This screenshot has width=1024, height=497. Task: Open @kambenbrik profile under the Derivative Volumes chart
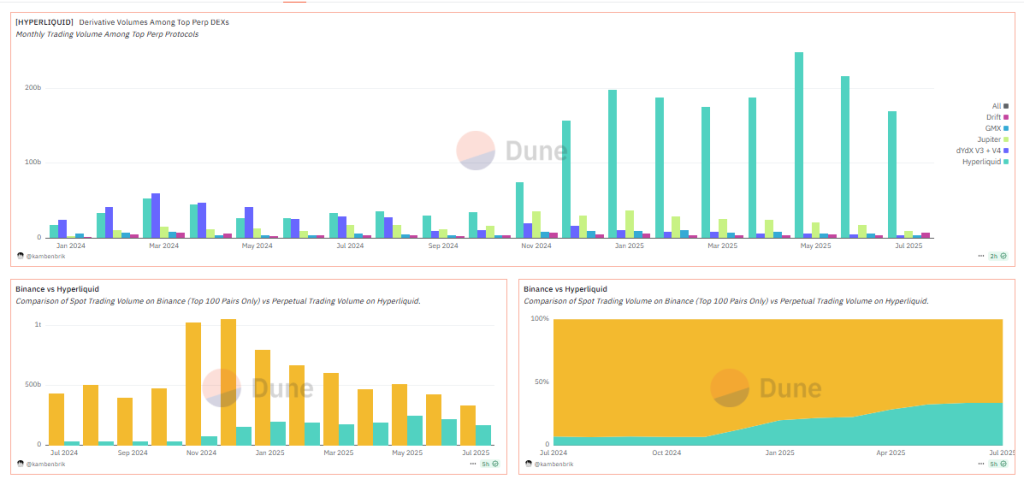click(45, 256)
